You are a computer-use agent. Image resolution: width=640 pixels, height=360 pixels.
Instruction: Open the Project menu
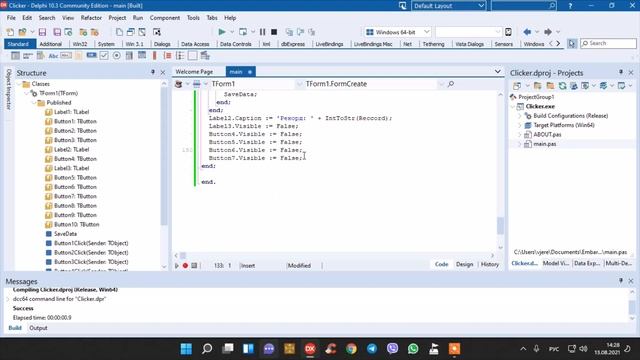click(117, 18)
